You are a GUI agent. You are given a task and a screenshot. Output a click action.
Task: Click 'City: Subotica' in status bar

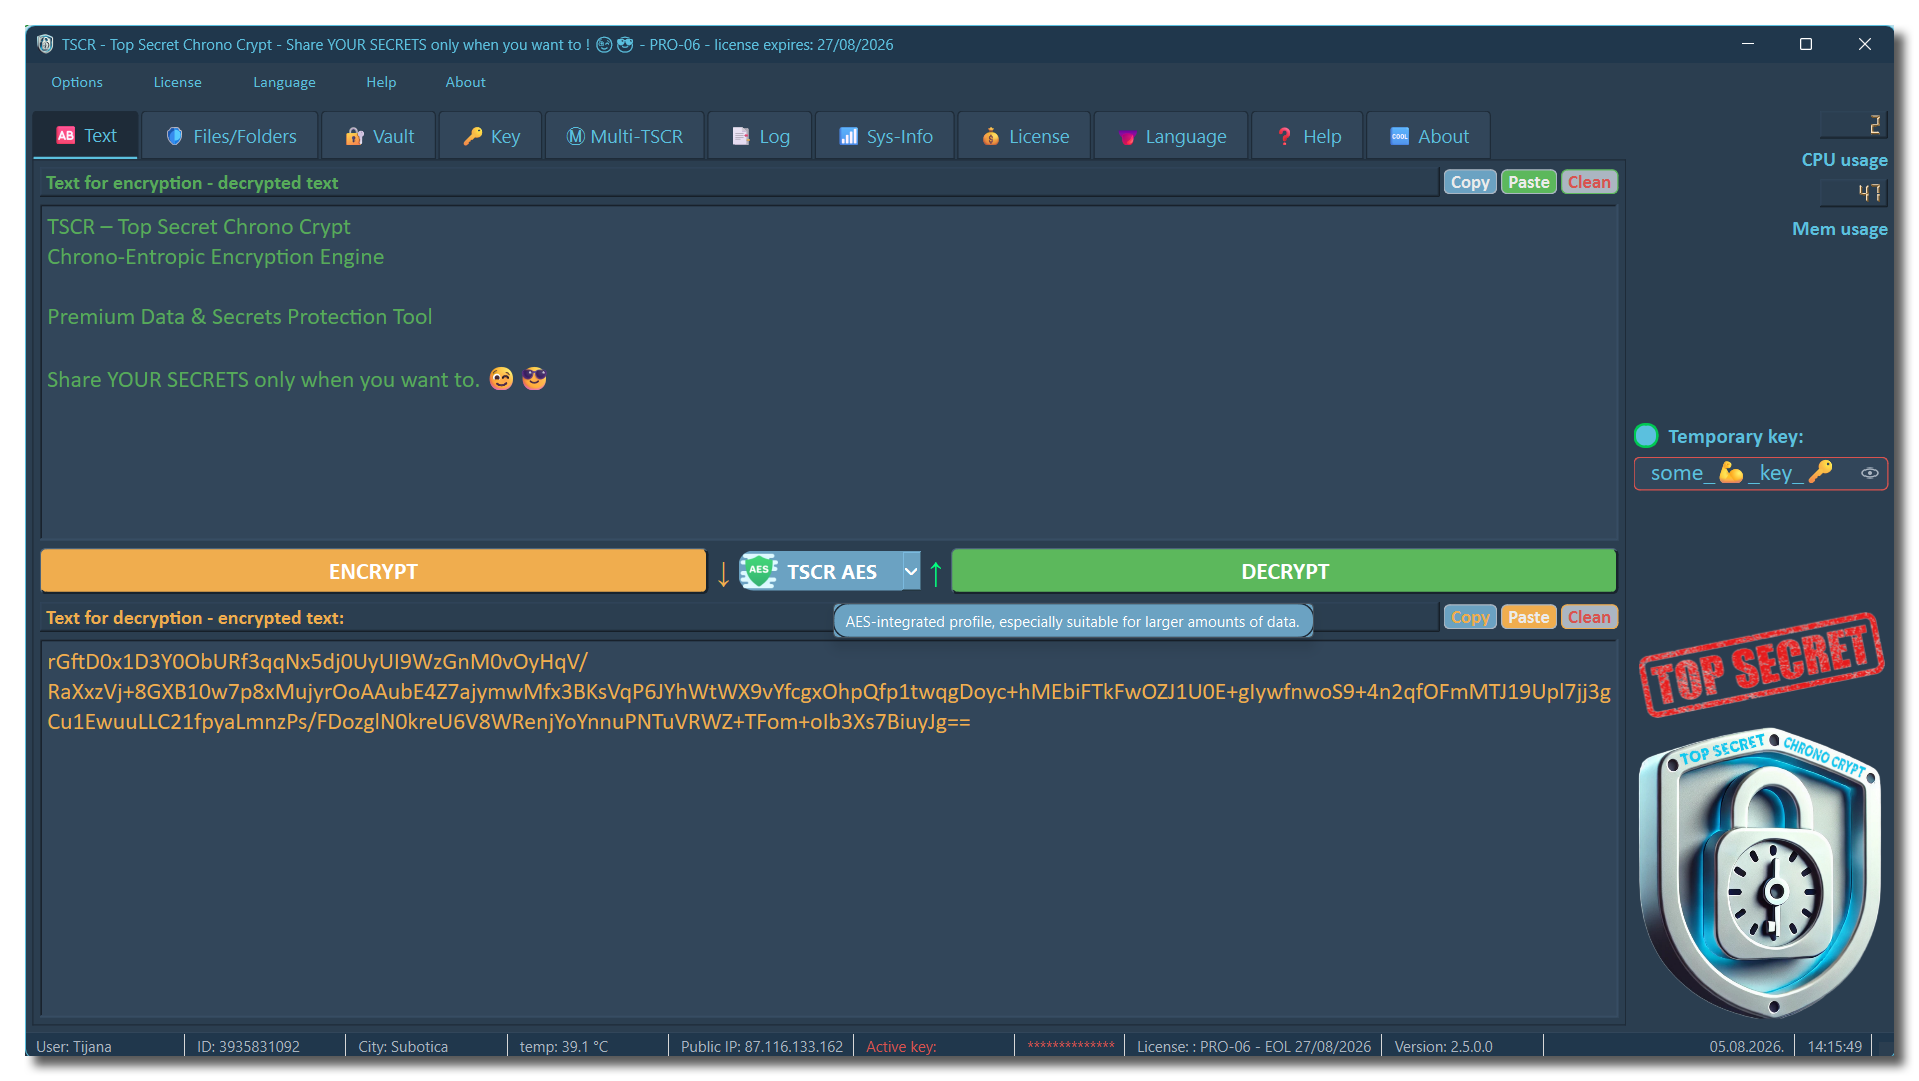pos(403,1046)
